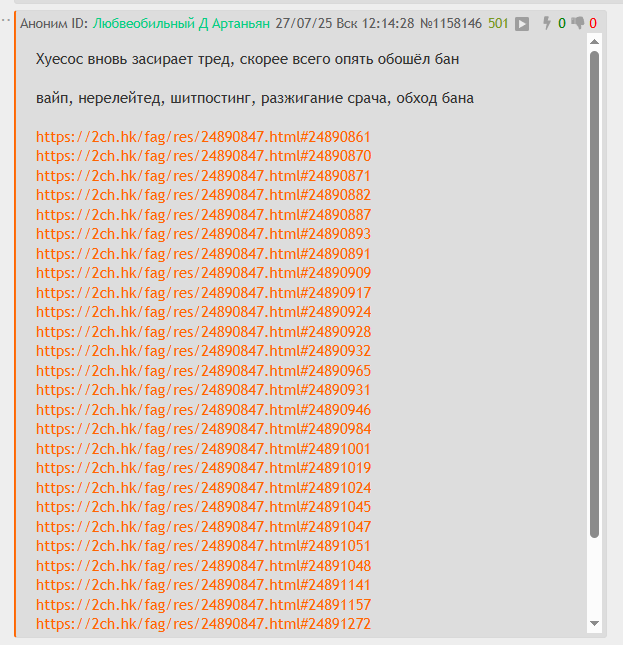Open link ending in #24891019
Viewport: 623px width, 645px height.
click(204, 469)
